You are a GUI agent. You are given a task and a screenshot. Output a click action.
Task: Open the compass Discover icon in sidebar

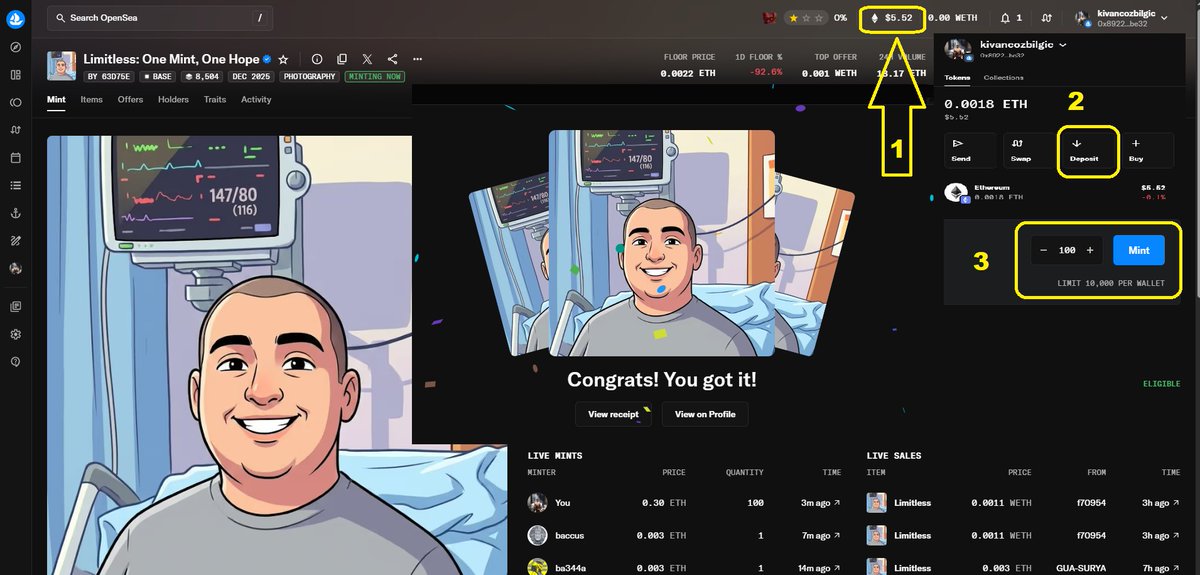pos(16,48)
